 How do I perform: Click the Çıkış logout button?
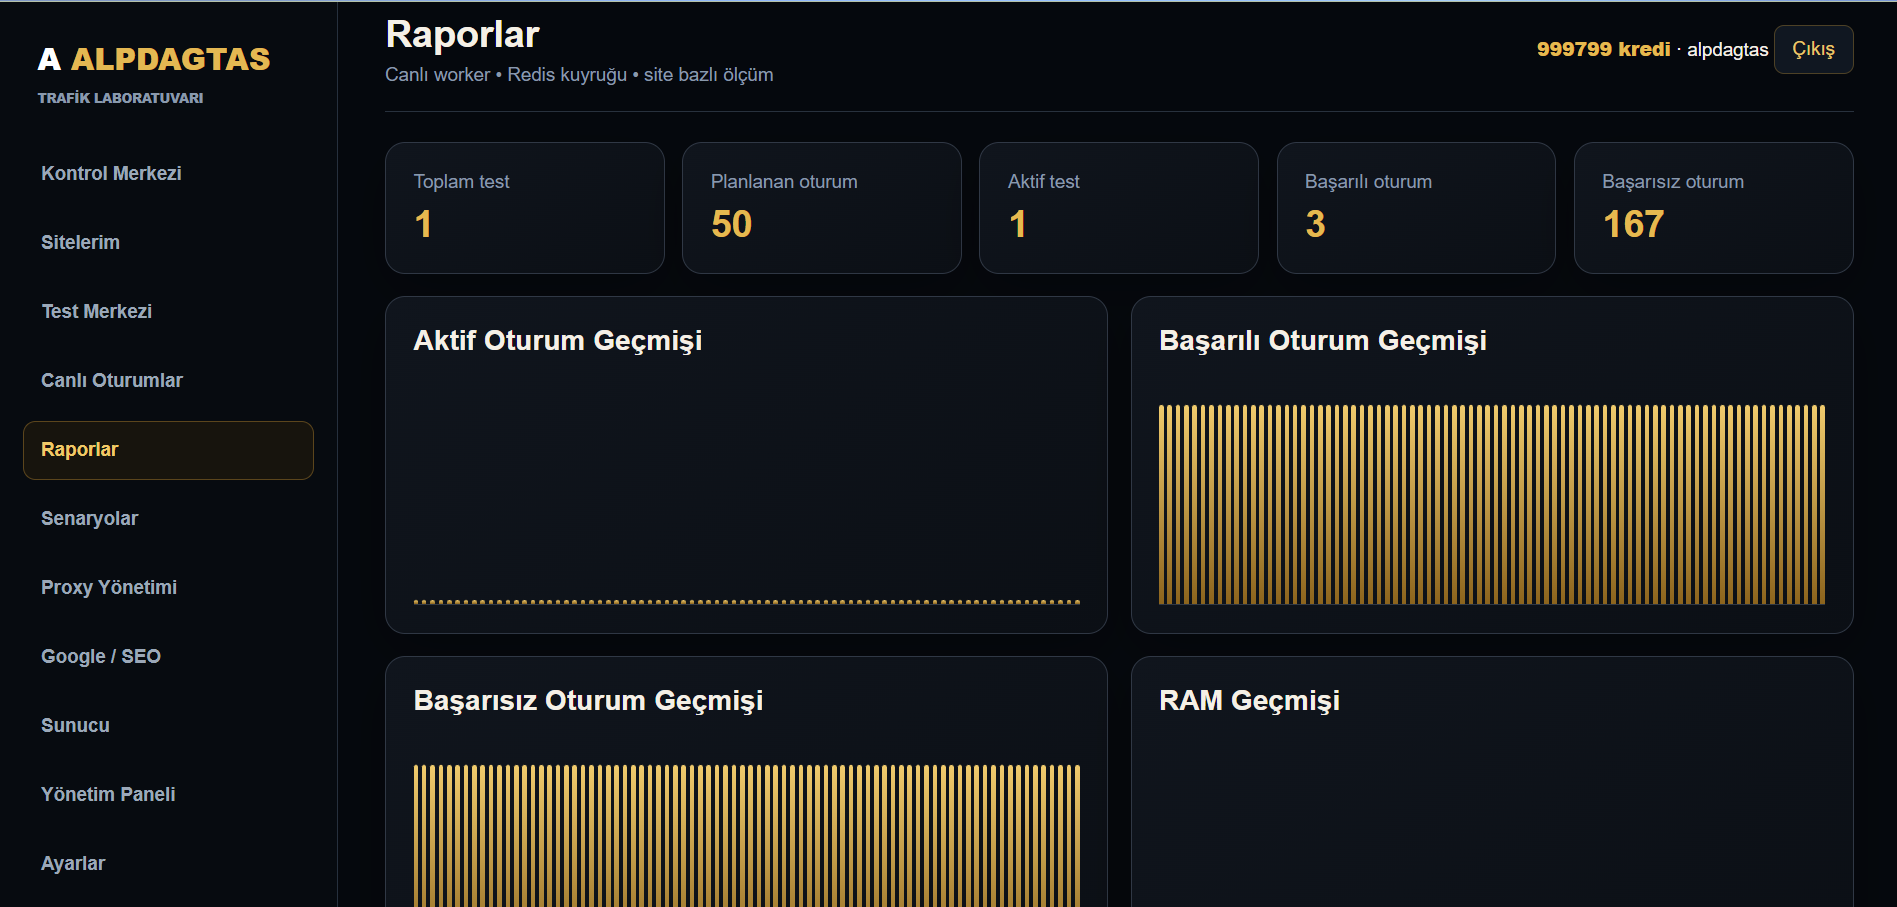pos(1813,49)
